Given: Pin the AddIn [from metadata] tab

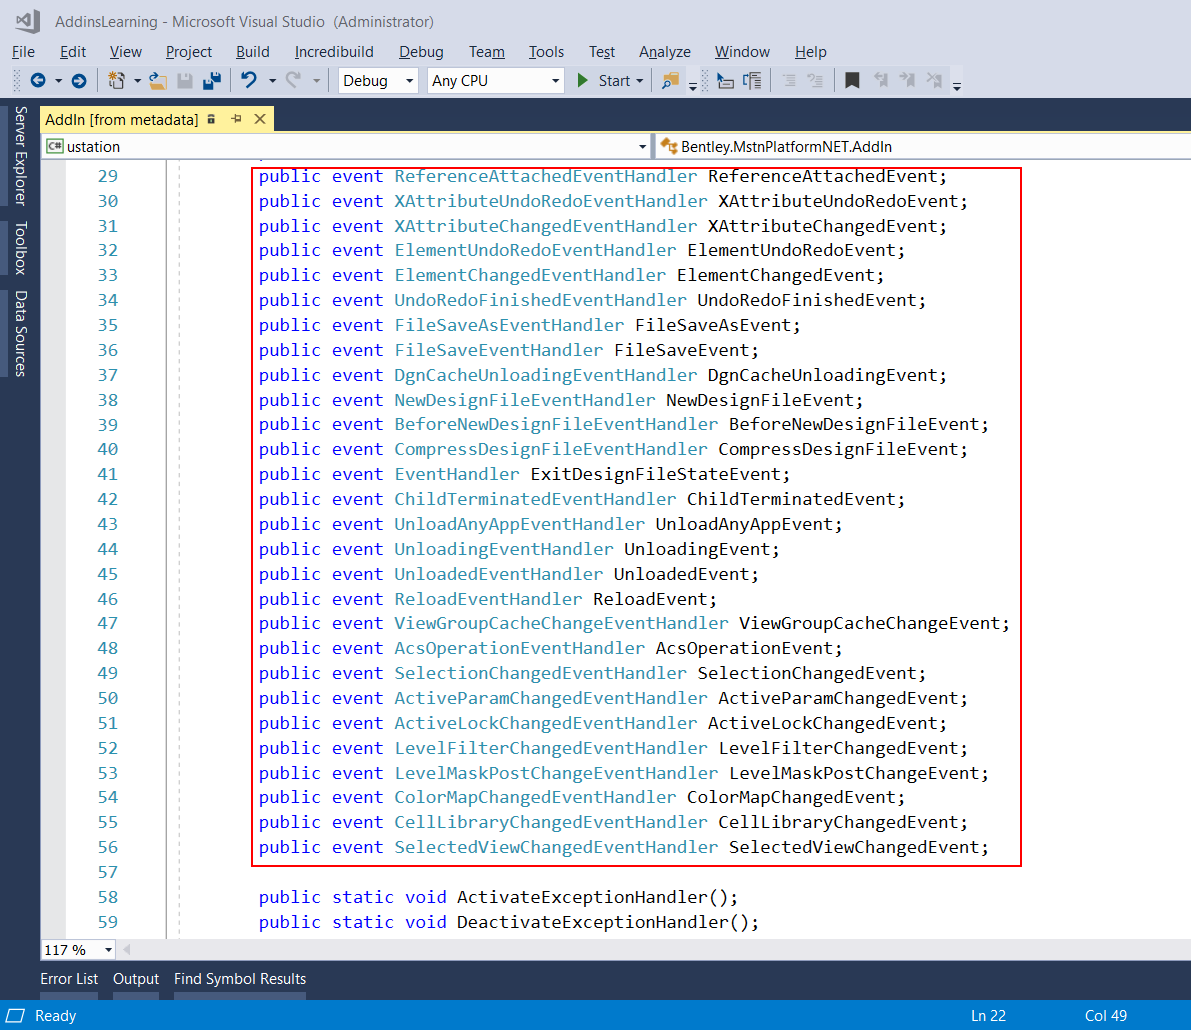Looking at the screenshot, I should [x=236, y=119].
